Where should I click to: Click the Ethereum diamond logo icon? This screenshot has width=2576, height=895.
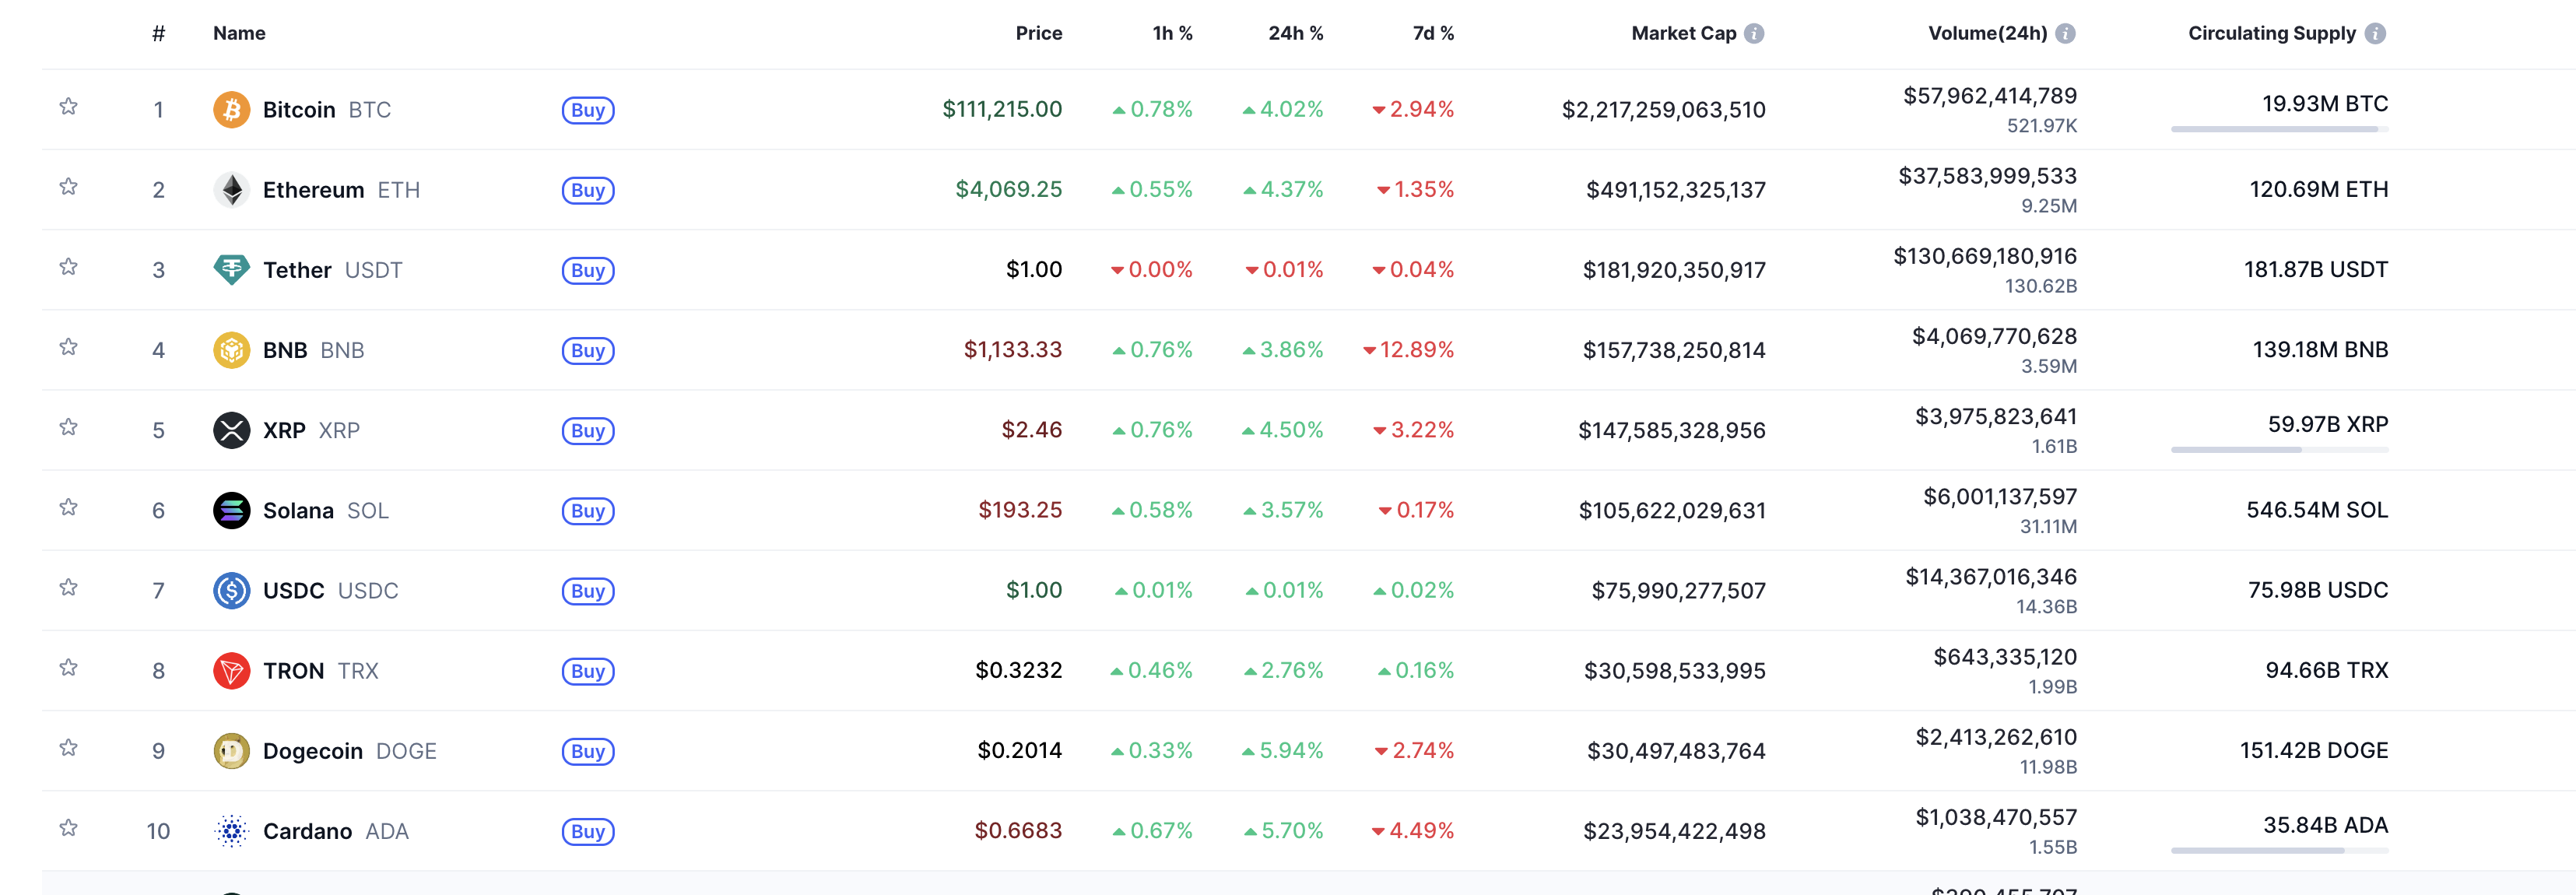[x=231, y=189]
